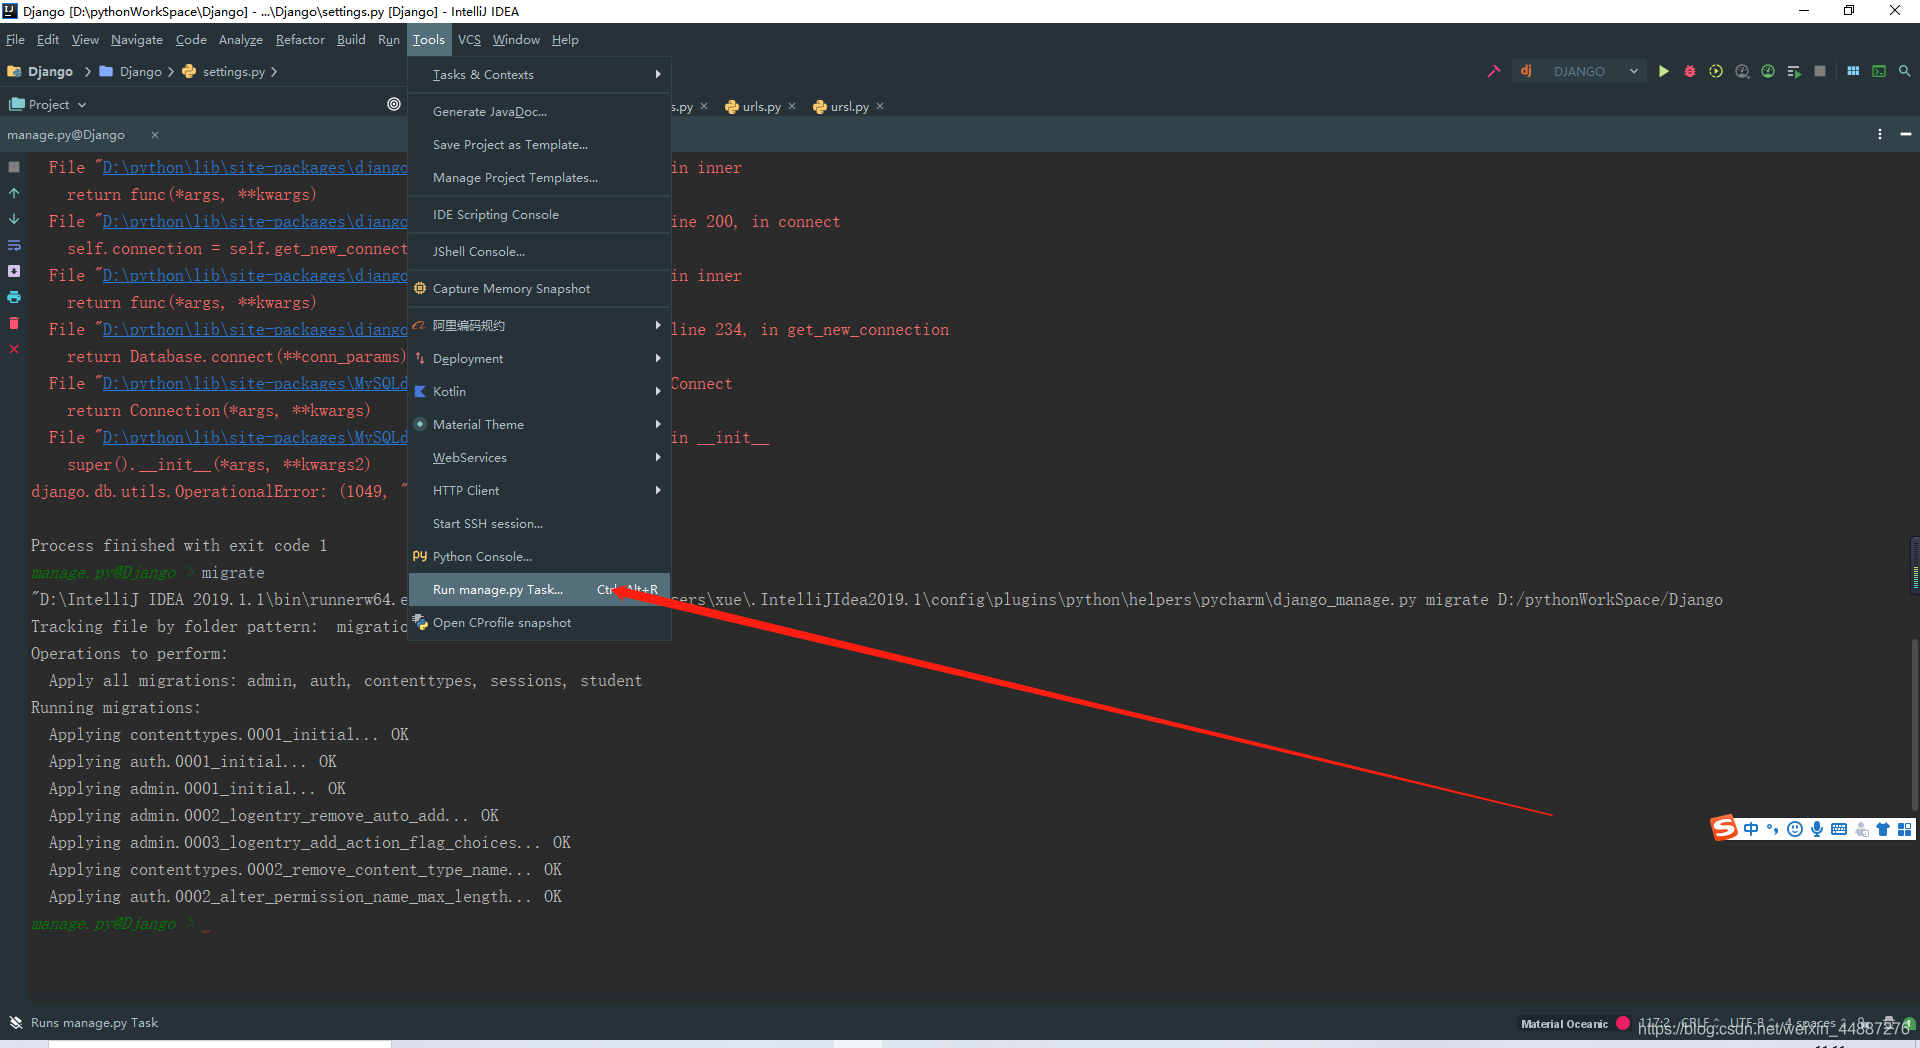Open the VCS menu
The width and height of the screenshot is (1920, 1048).
pyautogui.click(x=469, y=40)
